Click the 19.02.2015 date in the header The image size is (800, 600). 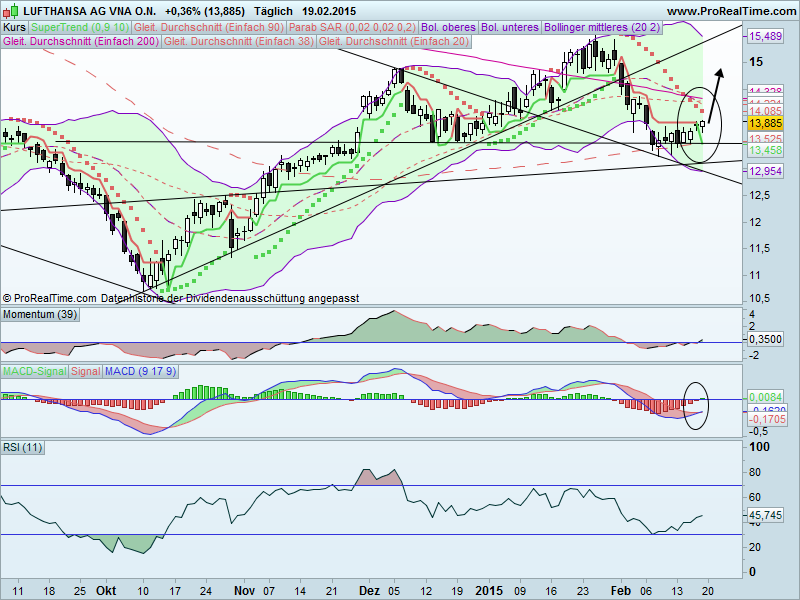(329, 11)
